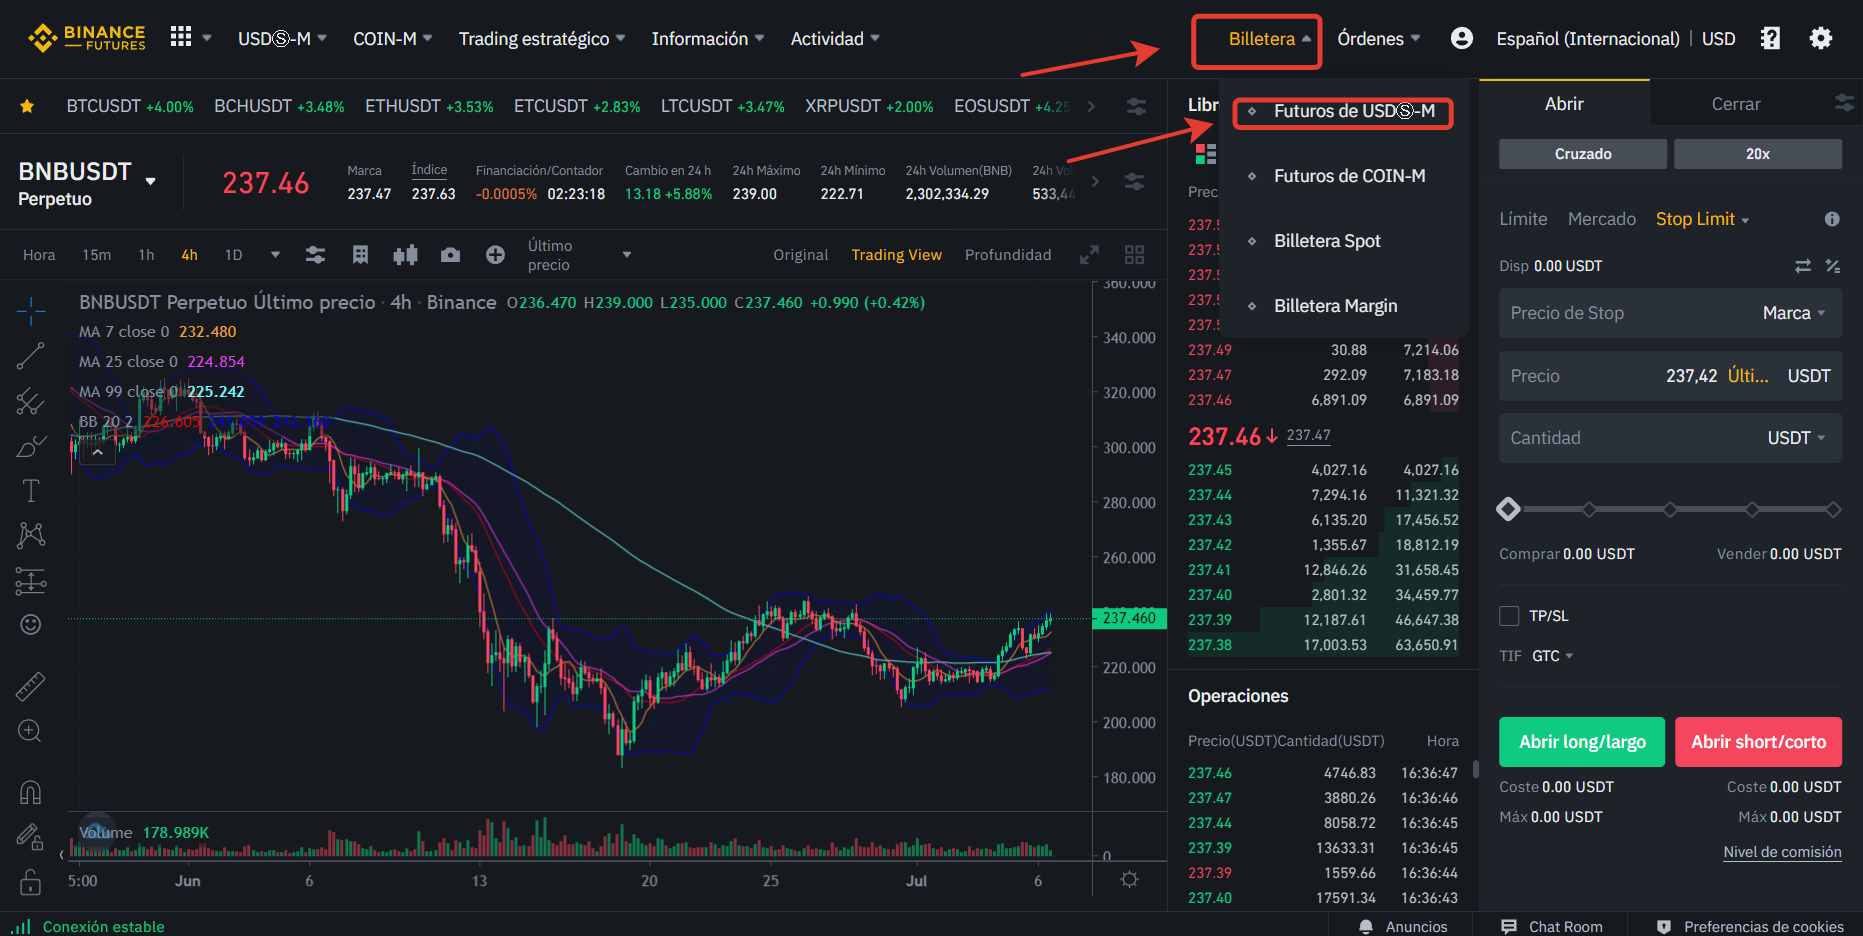The width and height of the screenshot is (1863, 936).
Task: Expand Trading estratégico menu
Action: pos(542,39)
